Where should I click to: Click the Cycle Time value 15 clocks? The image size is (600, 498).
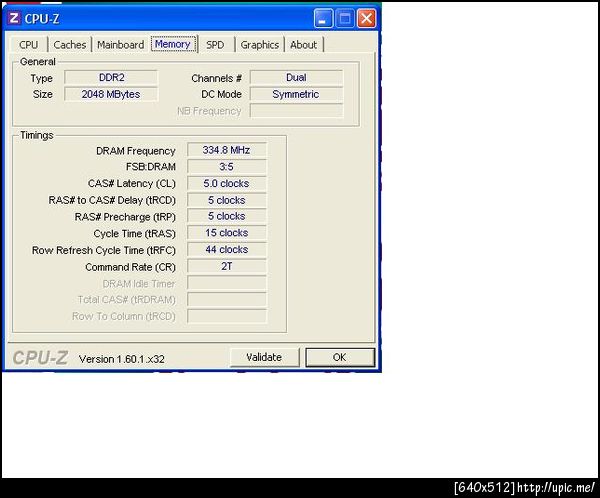click(227, 233)
